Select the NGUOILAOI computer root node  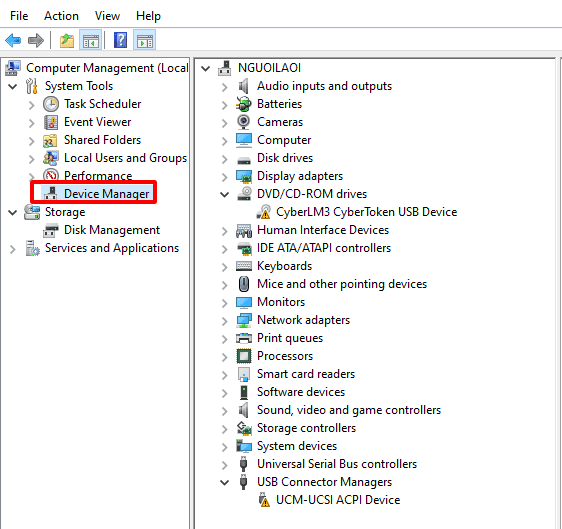point(269,68)
